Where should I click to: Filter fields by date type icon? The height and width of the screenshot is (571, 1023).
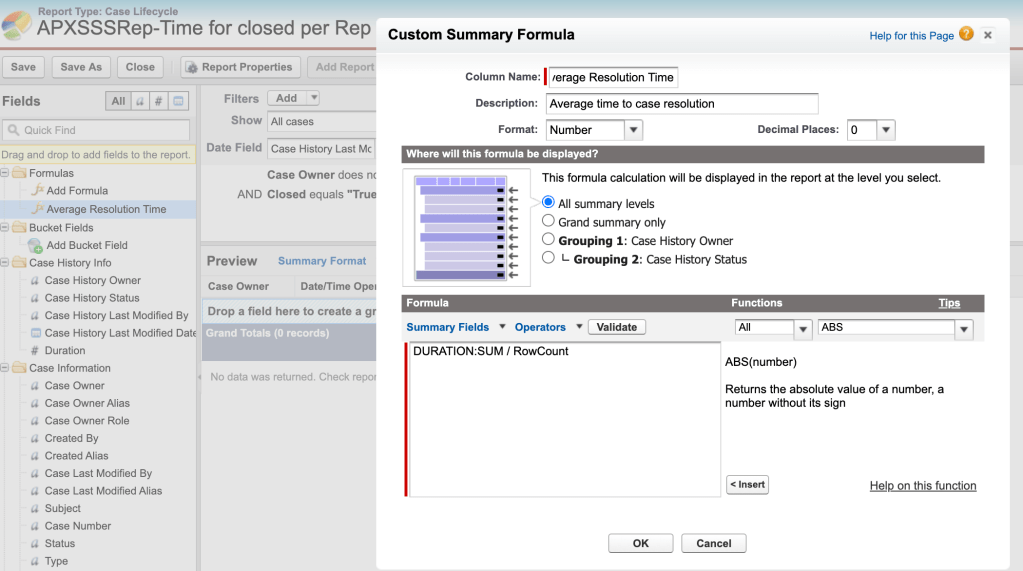(x=178, y=101)
